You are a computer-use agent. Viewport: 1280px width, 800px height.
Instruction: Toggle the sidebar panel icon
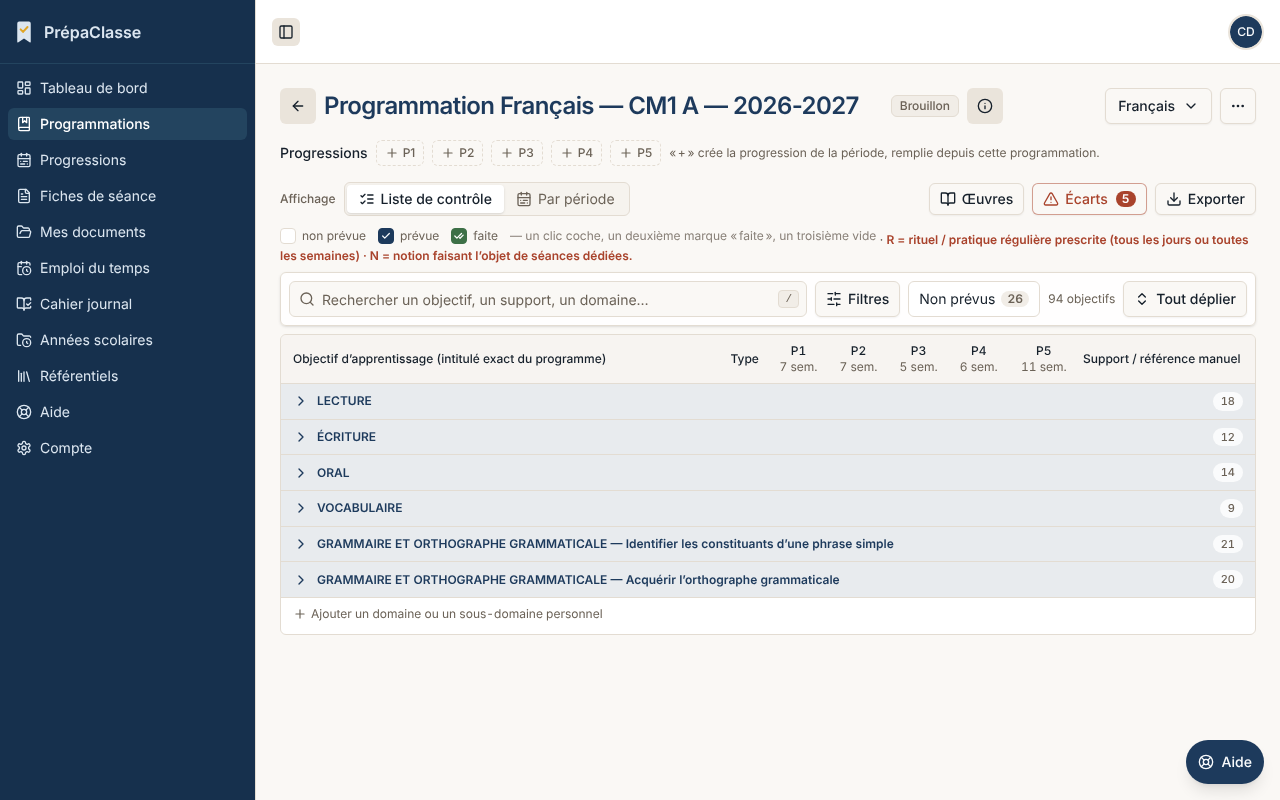tap(286, 32)
